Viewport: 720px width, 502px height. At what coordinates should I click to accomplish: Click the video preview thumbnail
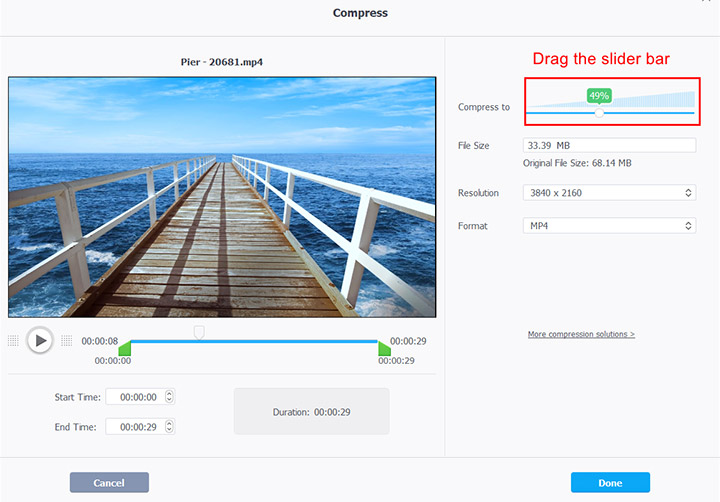click(x=222, y=197)
